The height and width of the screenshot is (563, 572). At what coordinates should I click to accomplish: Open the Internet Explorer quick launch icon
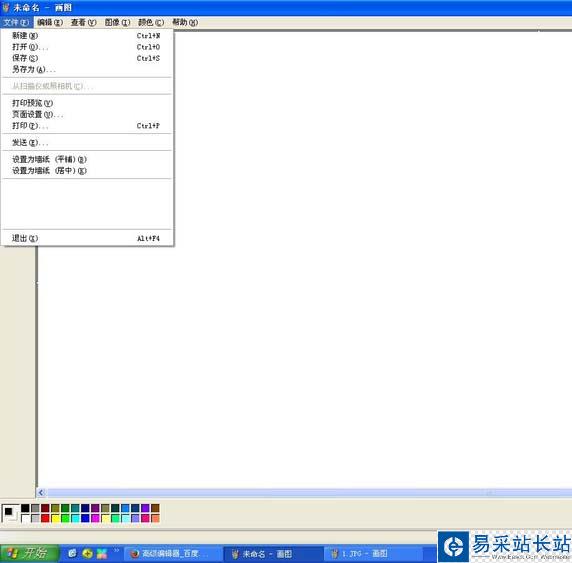[x=72, y=553]
